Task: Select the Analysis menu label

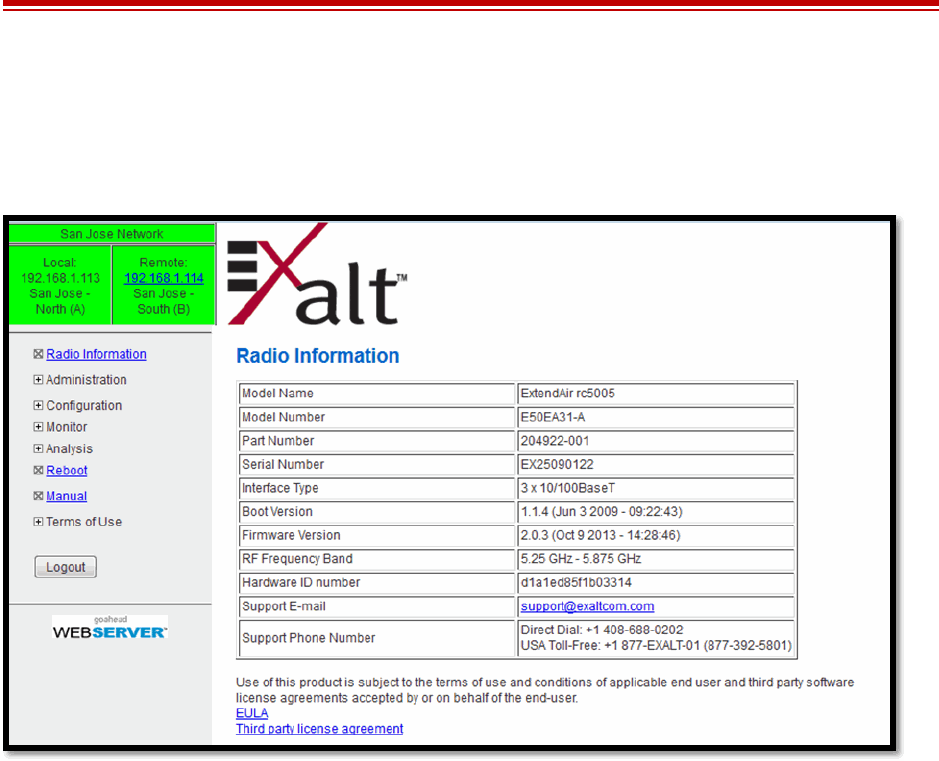Action: click(x=69, y=448)
